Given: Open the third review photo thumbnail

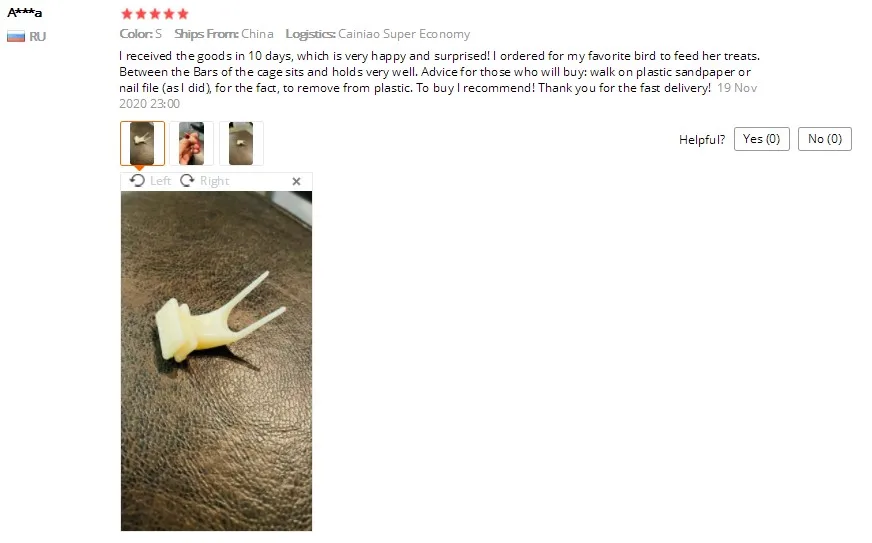Looking at the screenshot, I should 241,144.
